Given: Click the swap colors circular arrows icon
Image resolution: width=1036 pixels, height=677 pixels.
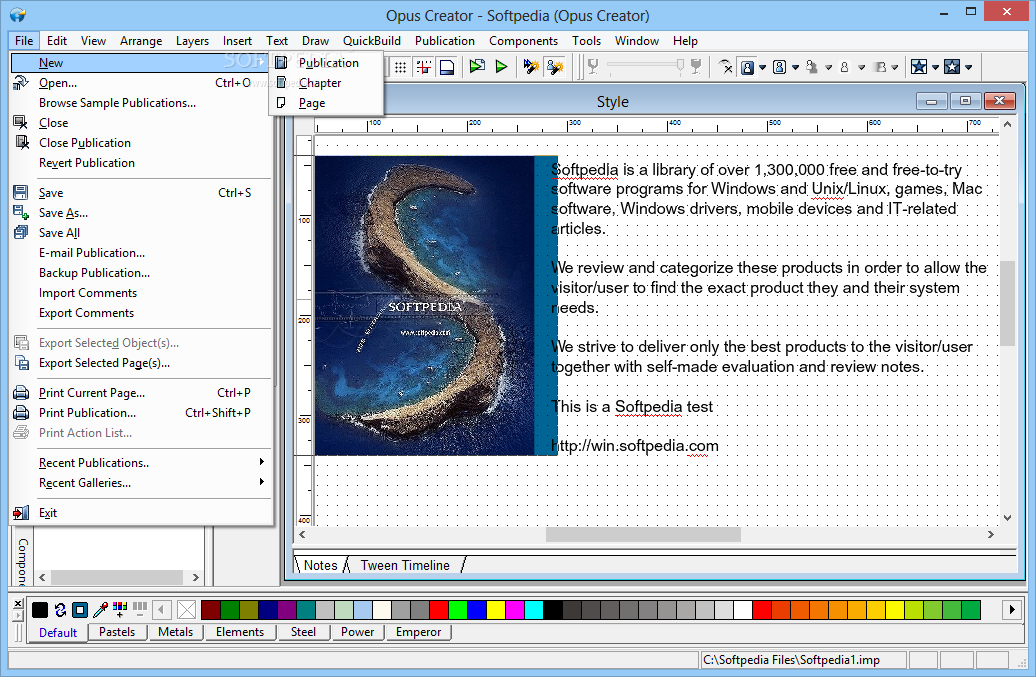Looking at the screenshot, I should pyautogui.click(x=60, y=610).
